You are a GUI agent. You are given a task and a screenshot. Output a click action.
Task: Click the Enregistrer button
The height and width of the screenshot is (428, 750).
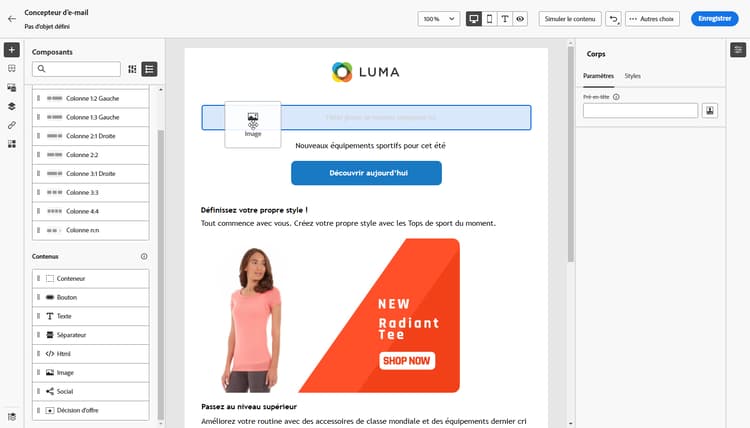(x=715, y=19)
